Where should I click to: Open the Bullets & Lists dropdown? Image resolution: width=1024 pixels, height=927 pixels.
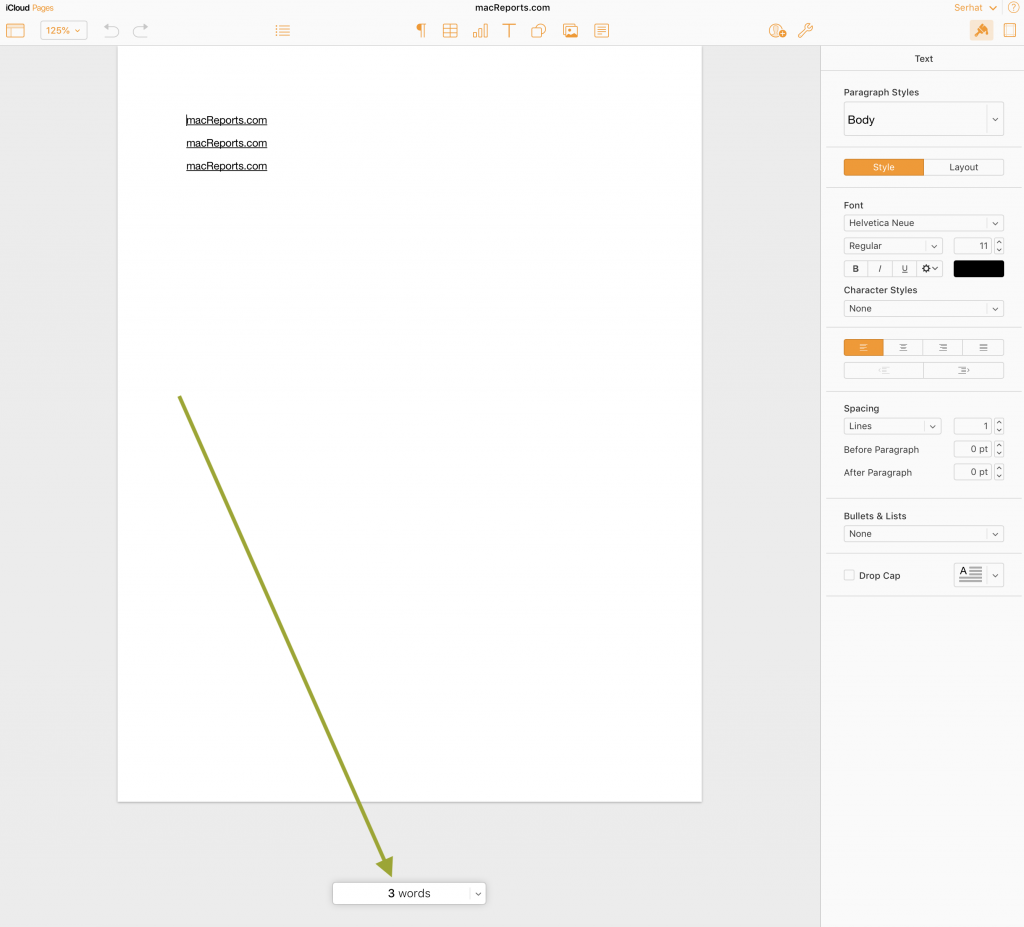tap(923, 534)
